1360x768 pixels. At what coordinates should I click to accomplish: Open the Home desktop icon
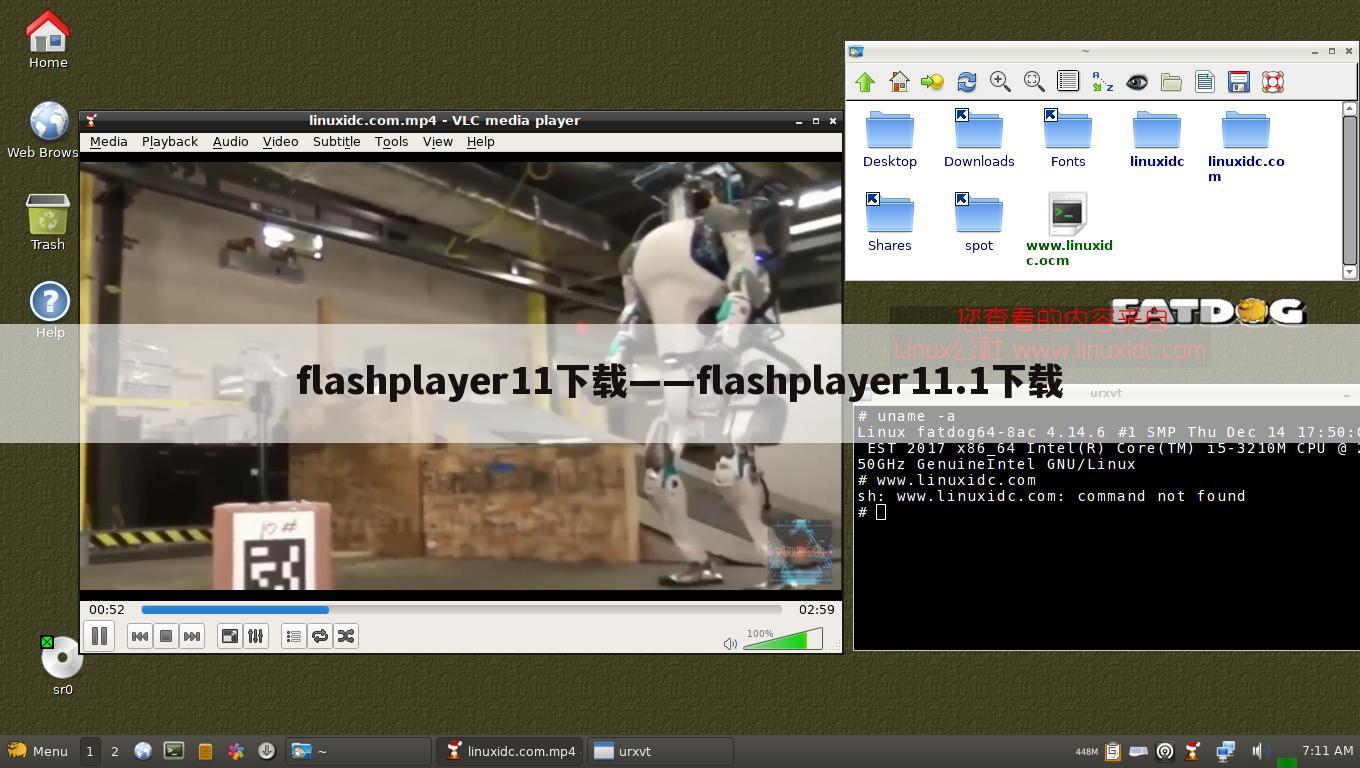[x=47, y=40]
